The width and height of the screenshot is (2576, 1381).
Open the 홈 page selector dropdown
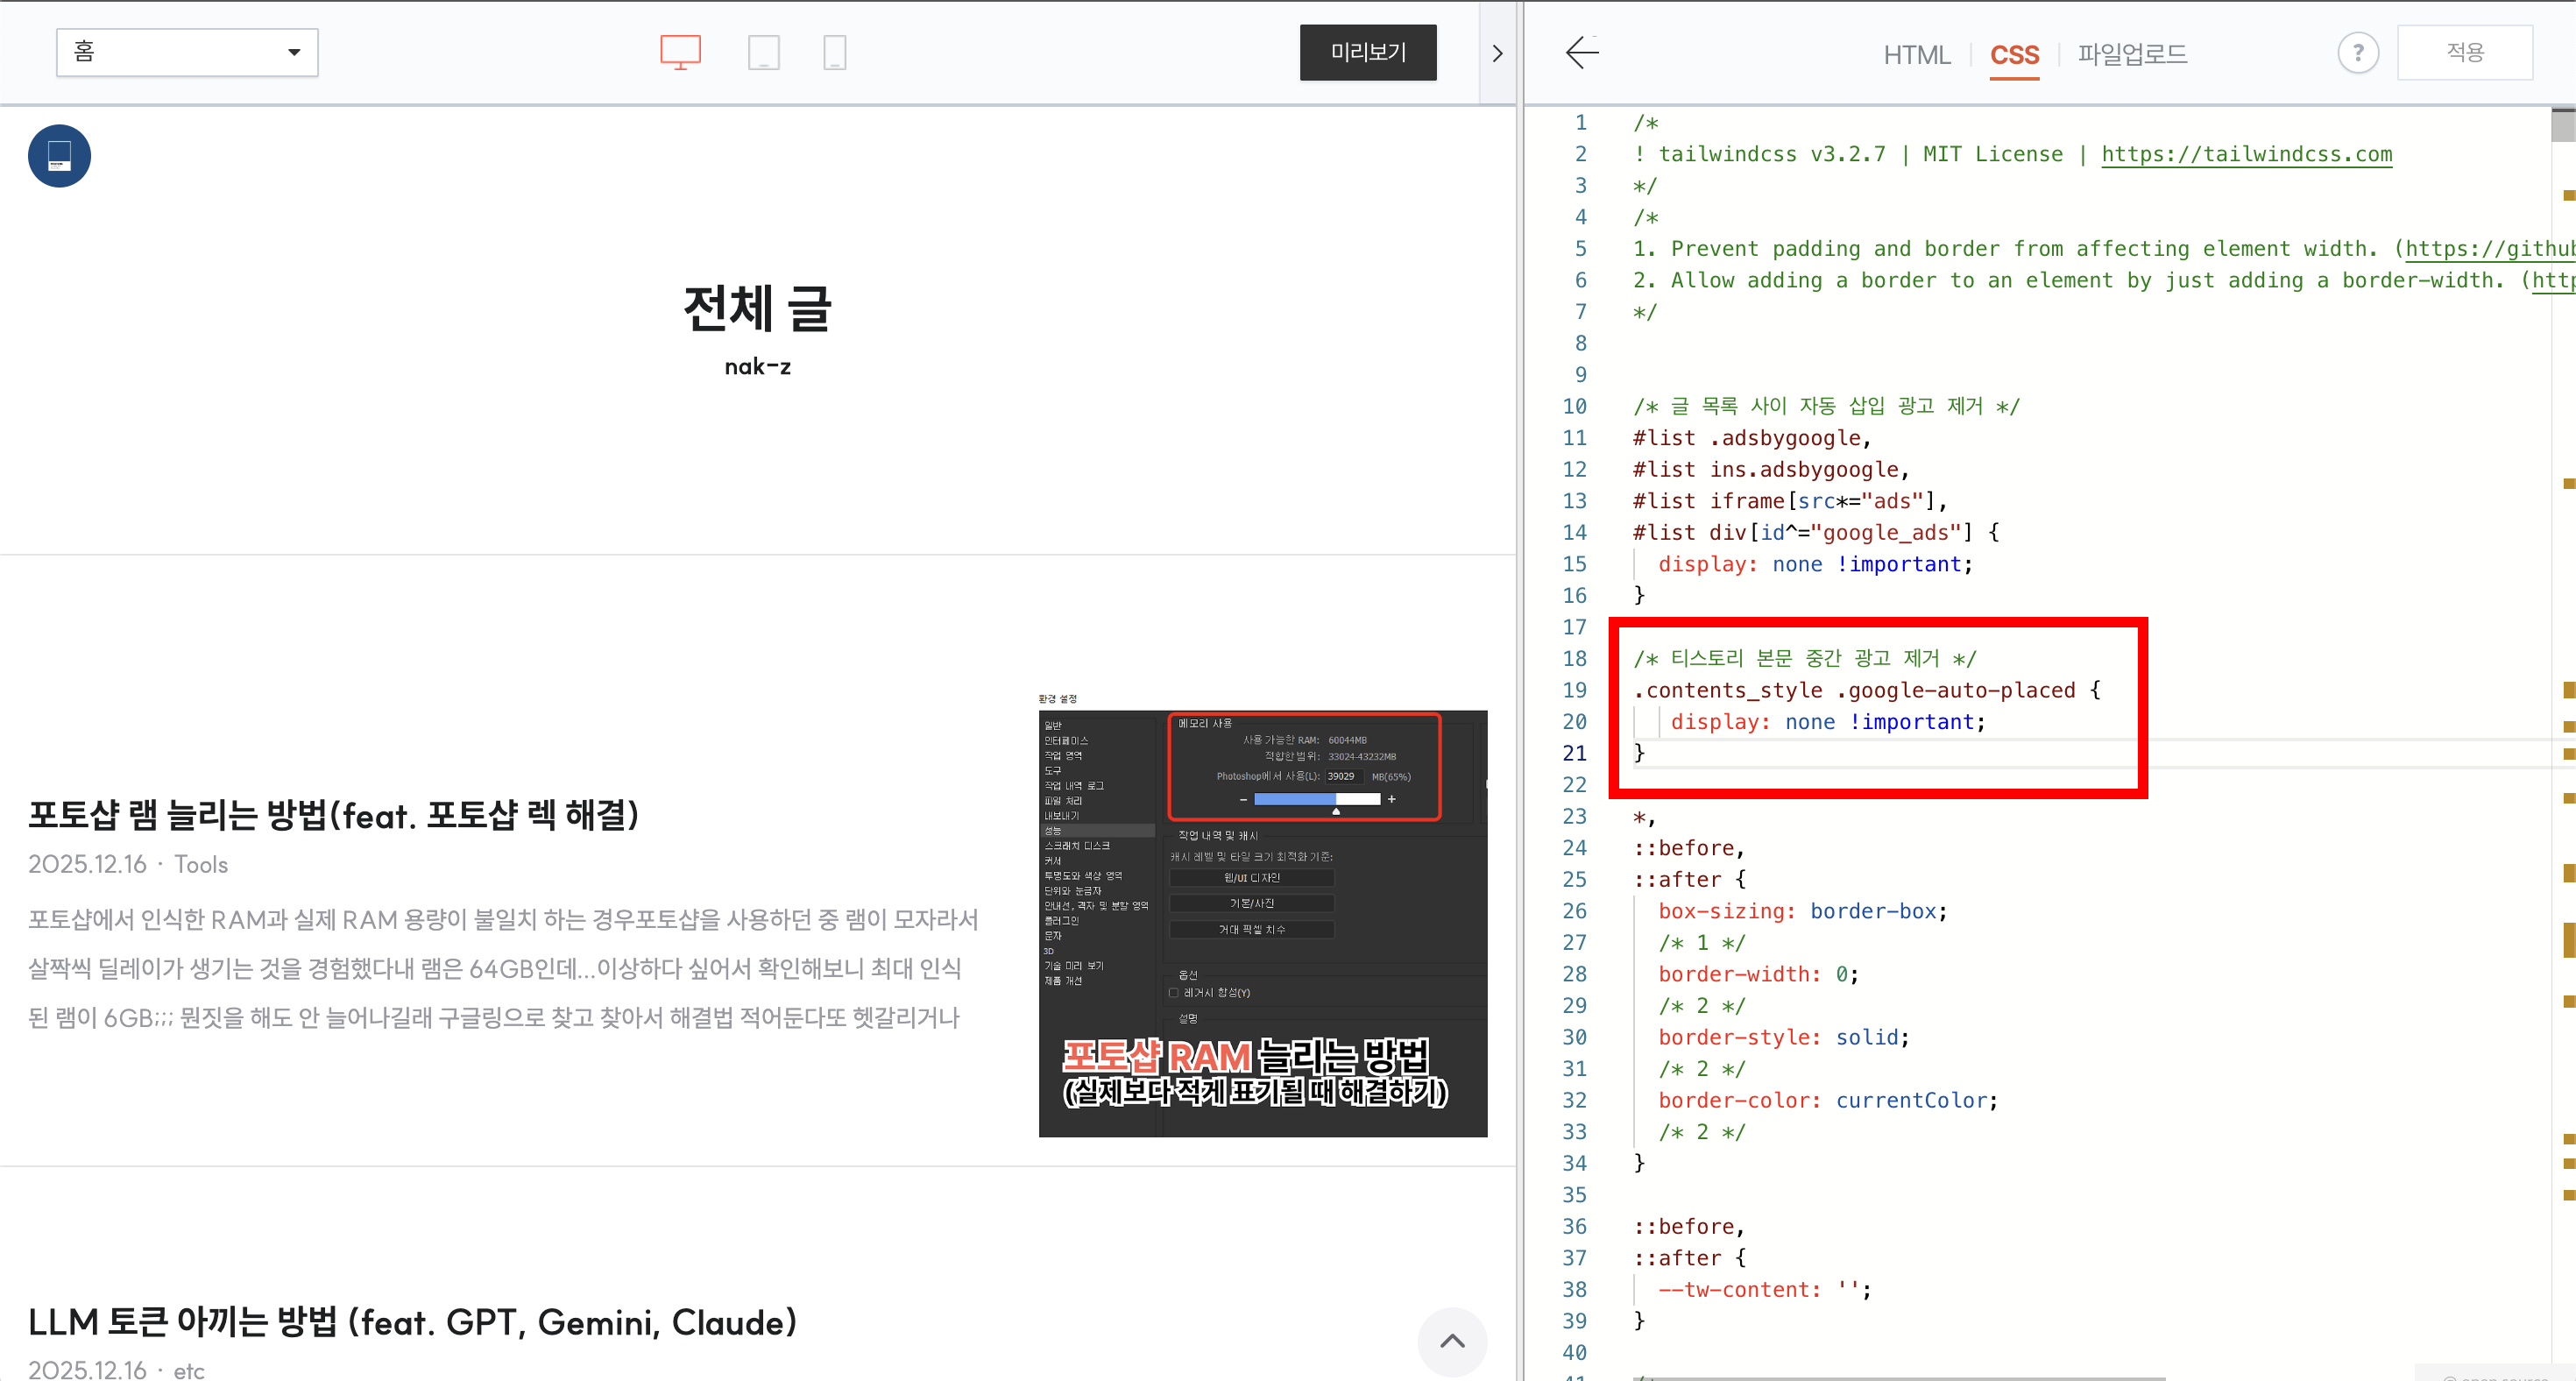coord(187,52)
